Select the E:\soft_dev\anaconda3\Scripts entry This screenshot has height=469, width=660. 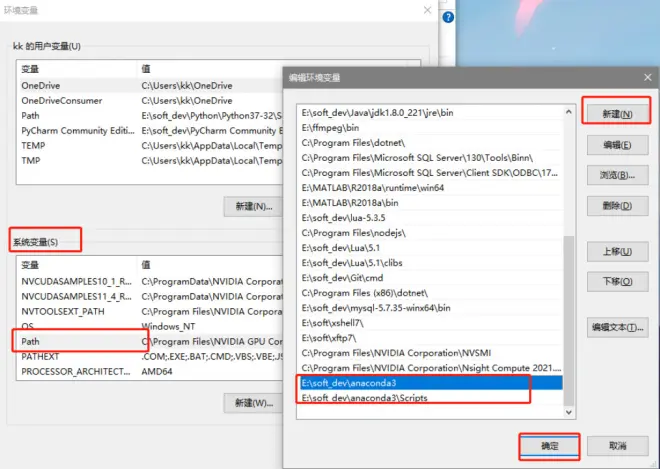[x=429, y=398]
